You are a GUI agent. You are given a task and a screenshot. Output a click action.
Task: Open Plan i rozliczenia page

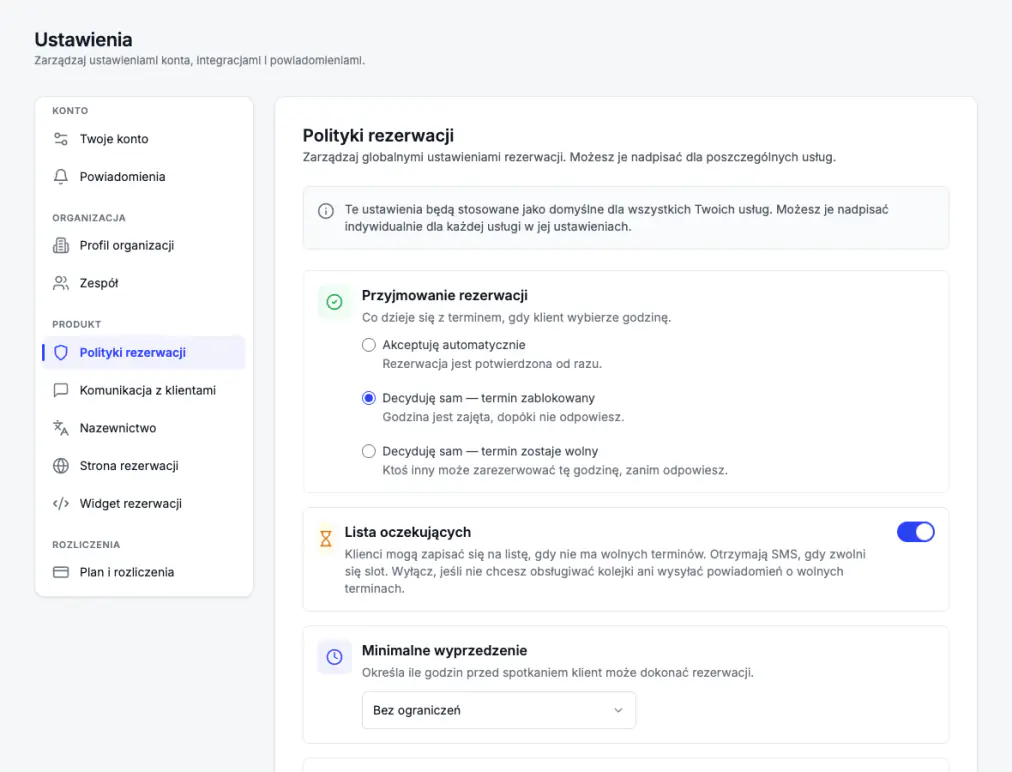click(x=144, y=572)
